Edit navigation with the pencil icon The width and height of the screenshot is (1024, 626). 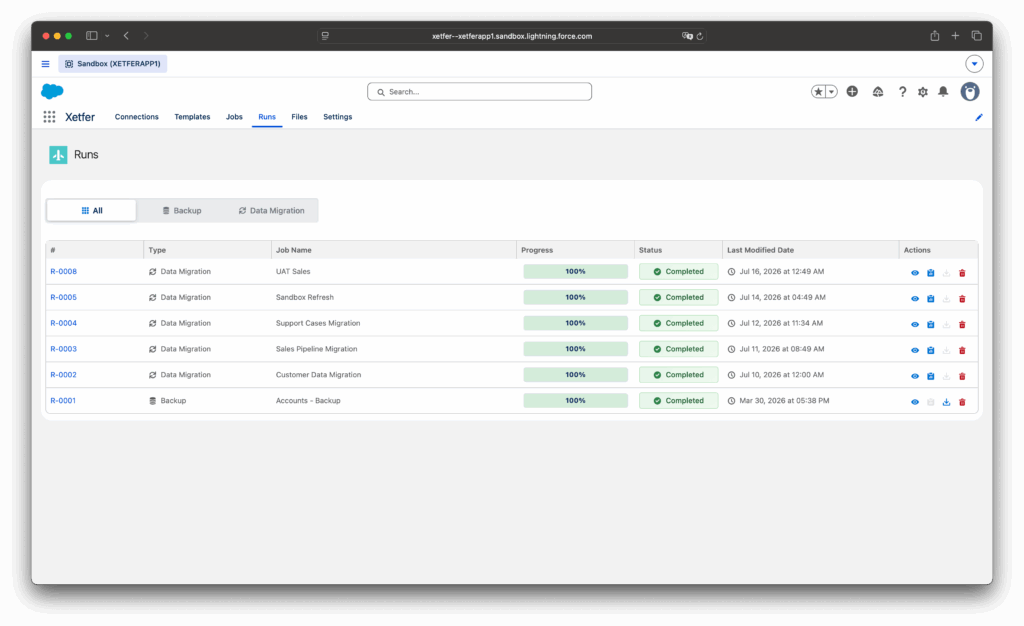[978, 117]
